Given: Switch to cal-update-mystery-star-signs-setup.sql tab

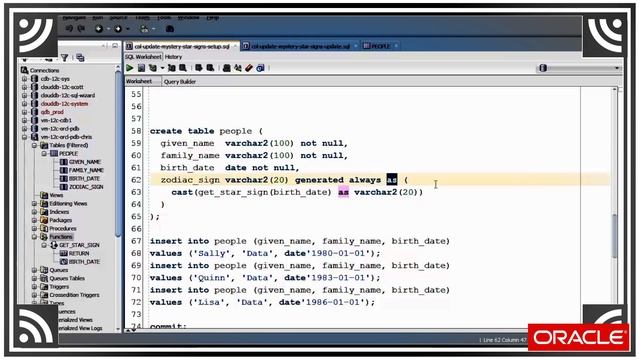Looking at the screenshot, I should coord(182,46).
